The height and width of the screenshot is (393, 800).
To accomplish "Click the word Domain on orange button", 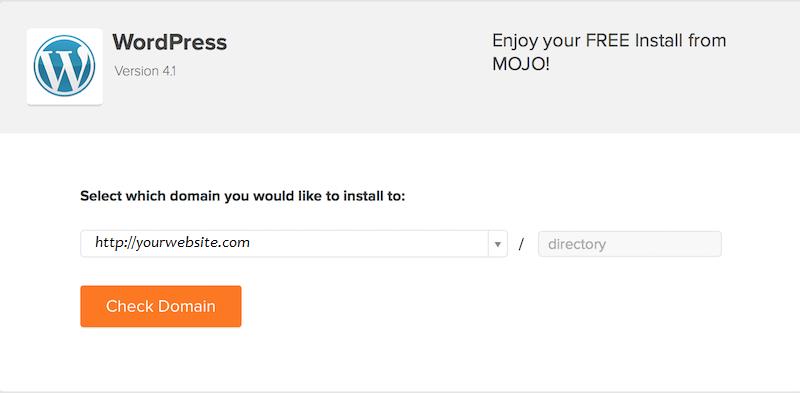I will pos(187,306).
